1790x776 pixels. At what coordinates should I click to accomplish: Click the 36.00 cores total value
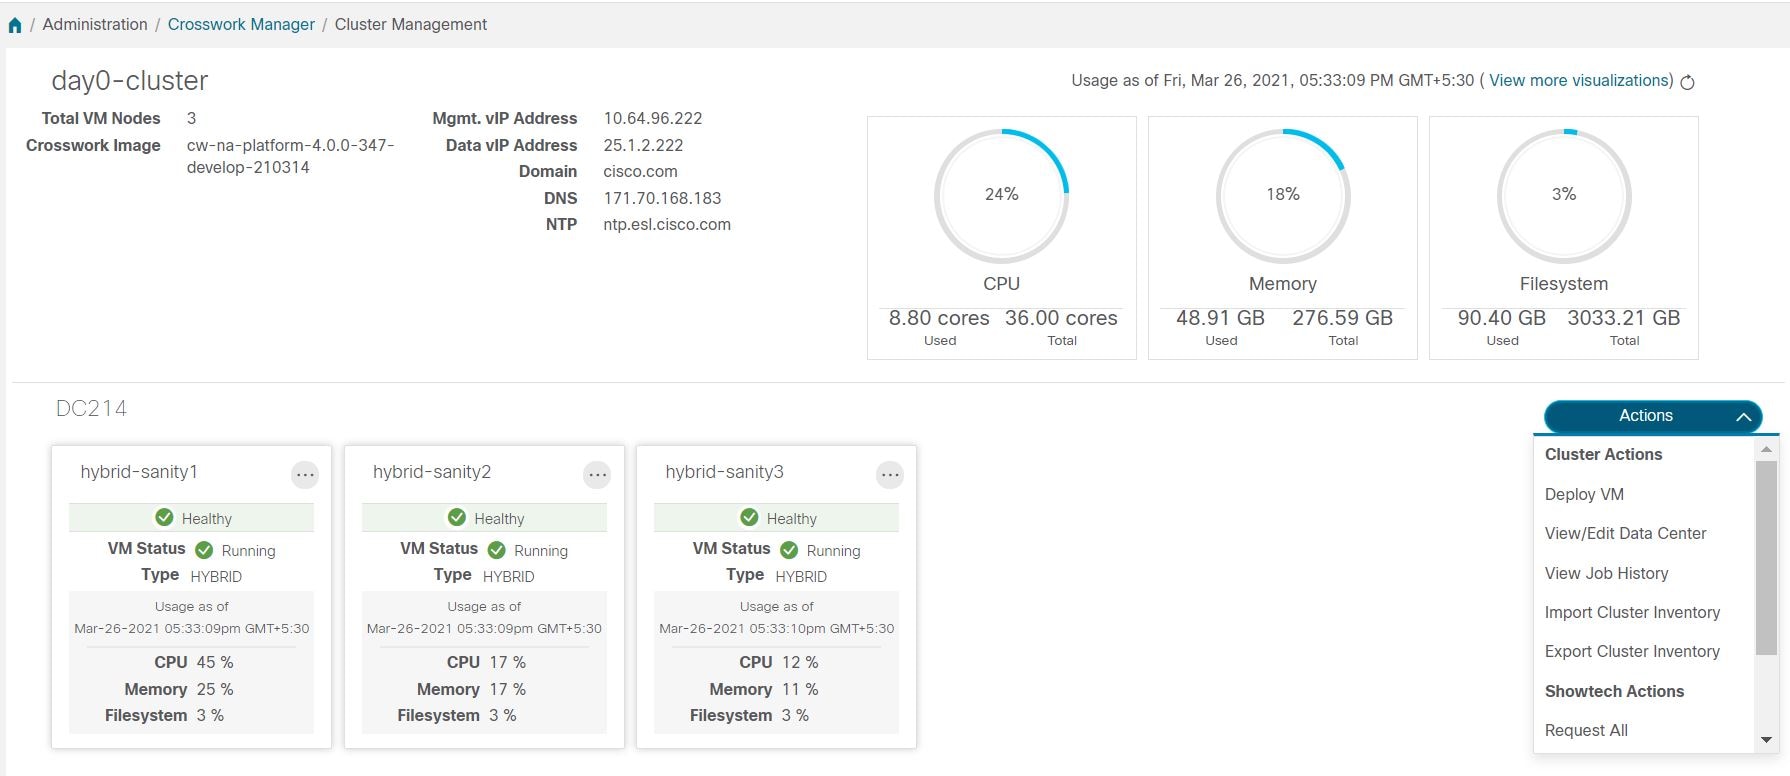tap(1061, 318)
